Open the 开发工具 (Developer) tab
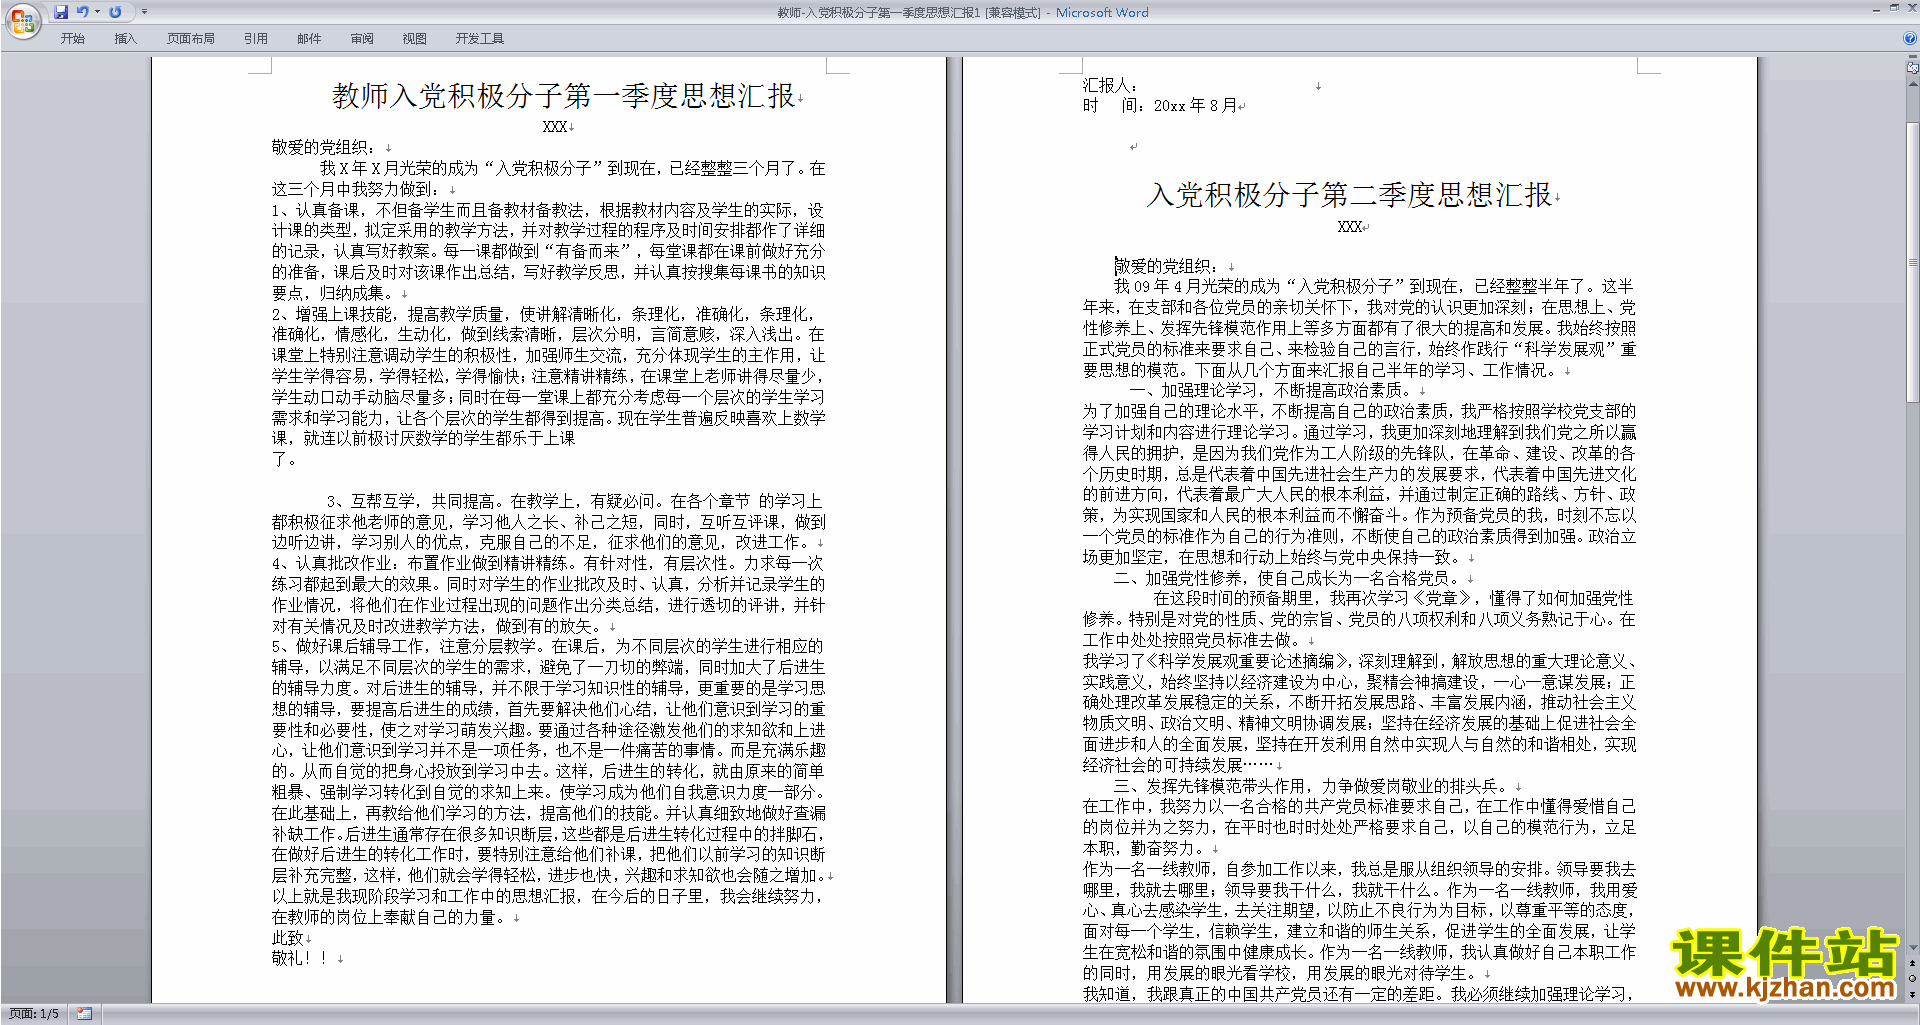Image resolution: width=1920 pixels, height=1025 pixels. pyautogui.click(x=480, y=38)
